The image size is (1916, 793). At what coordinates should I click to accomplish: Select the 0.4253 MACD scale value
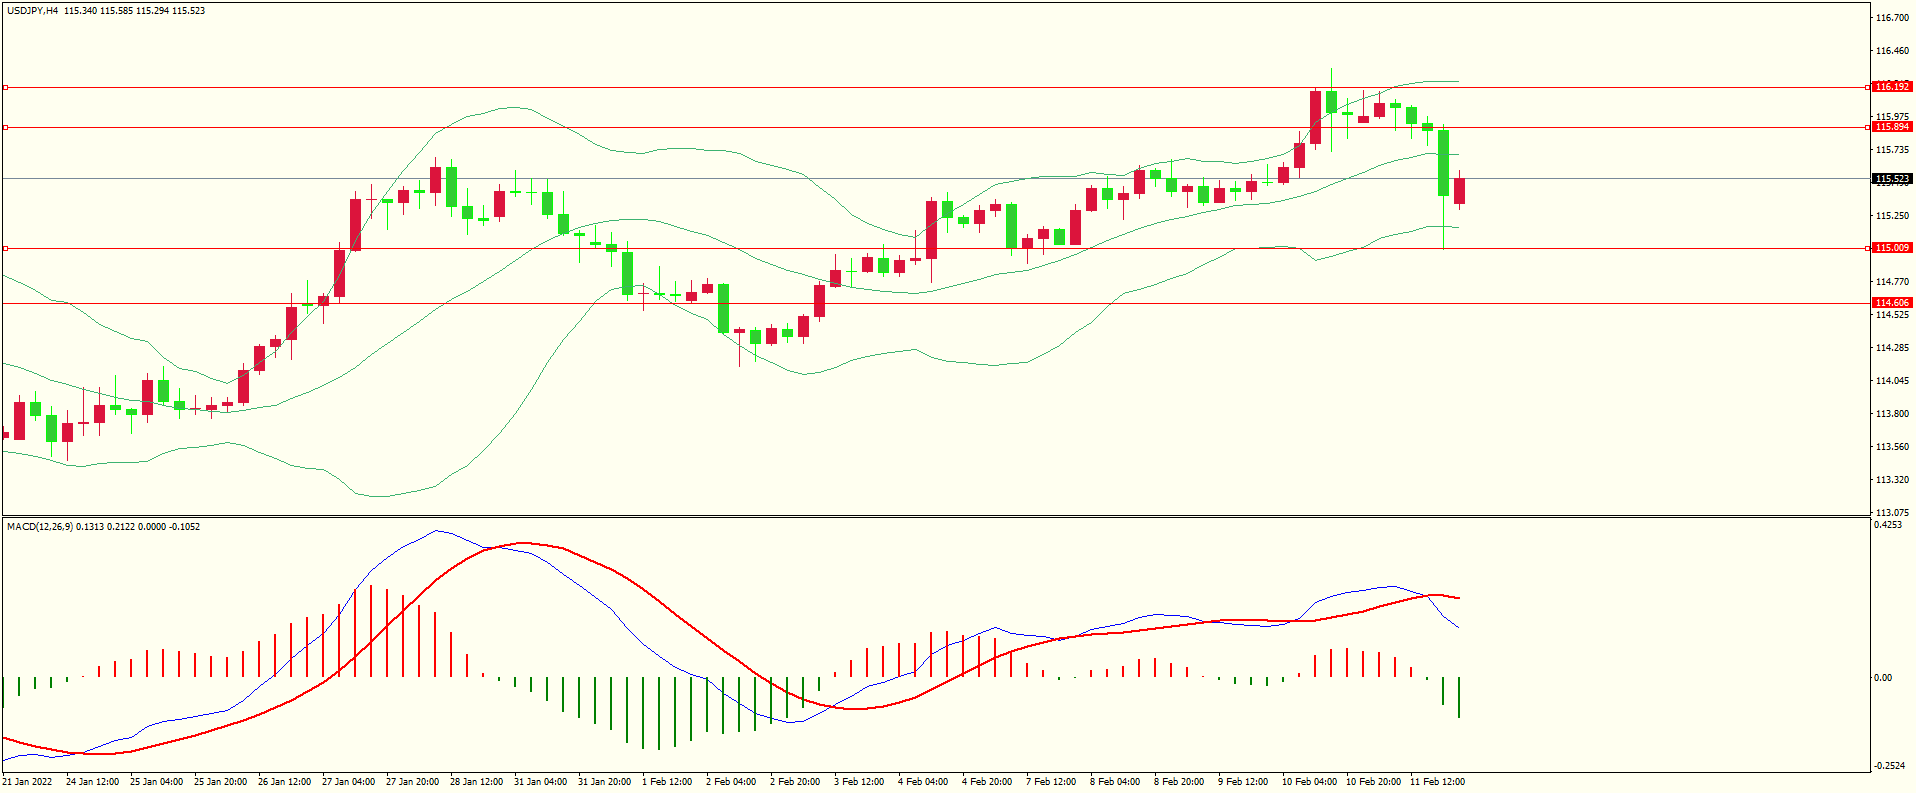(x=1888, y=525)
